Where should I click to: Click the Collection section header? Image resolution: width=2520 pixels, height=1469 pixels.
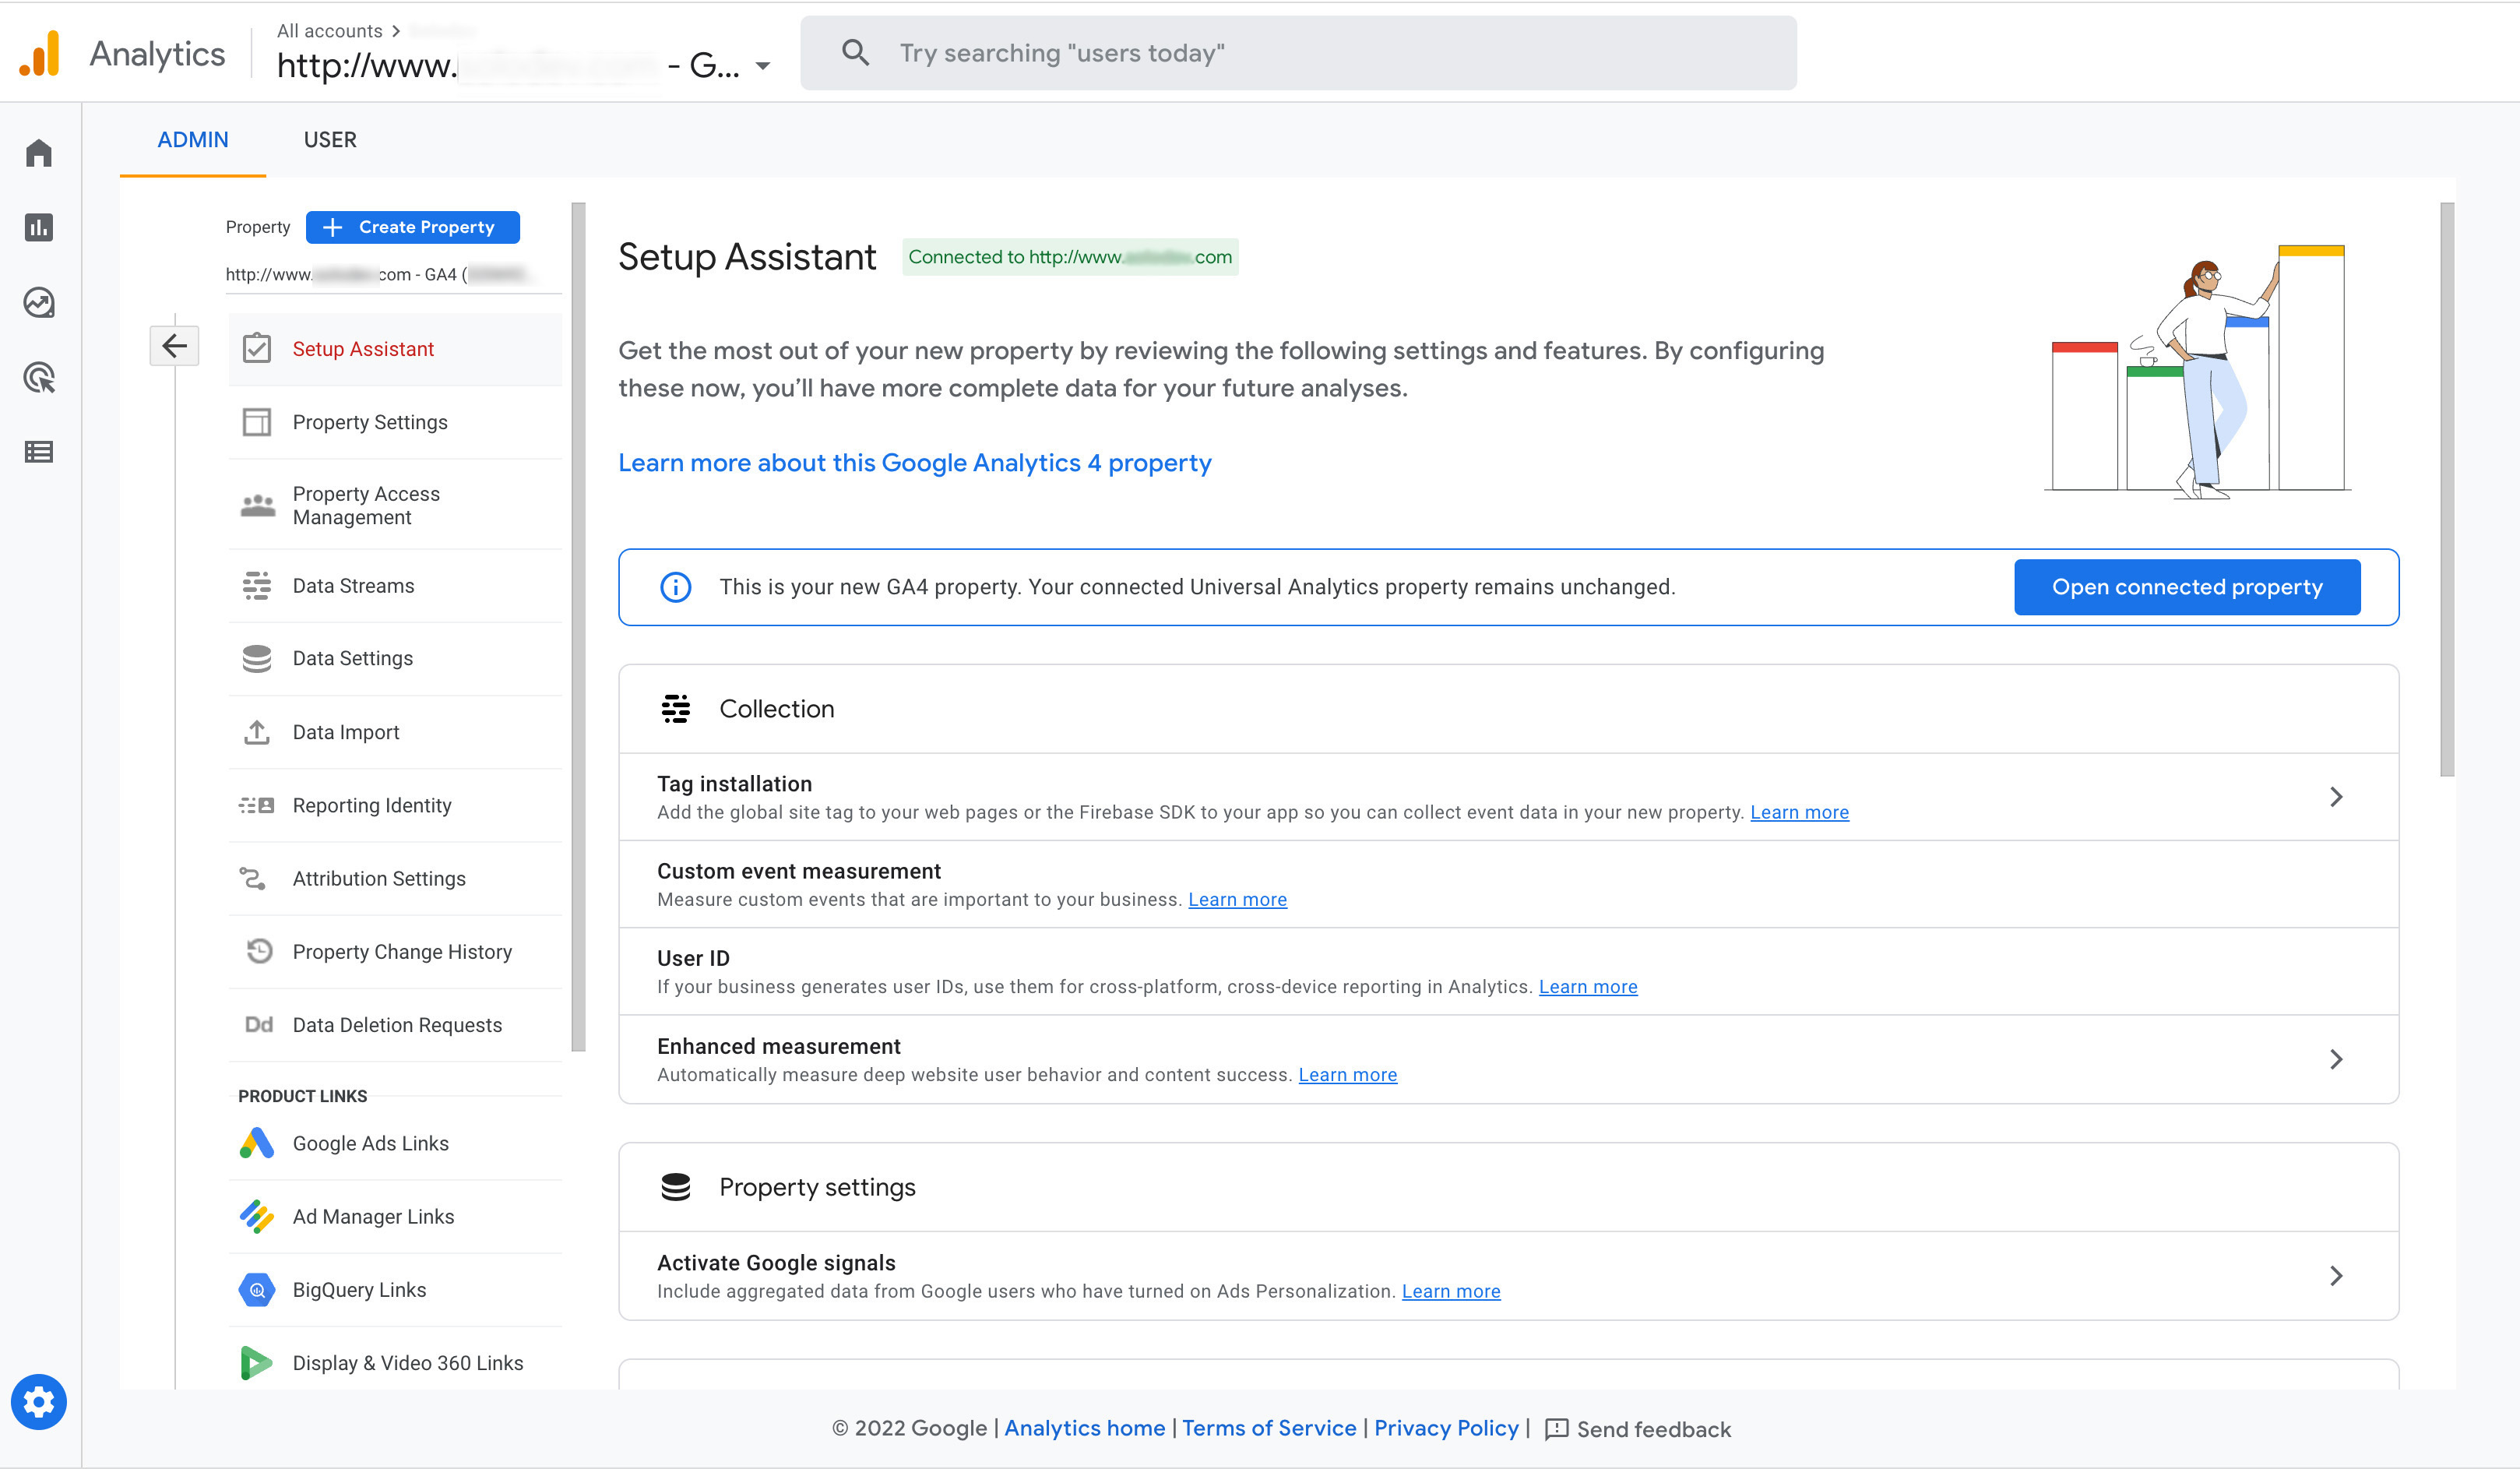click(1508, 709)
